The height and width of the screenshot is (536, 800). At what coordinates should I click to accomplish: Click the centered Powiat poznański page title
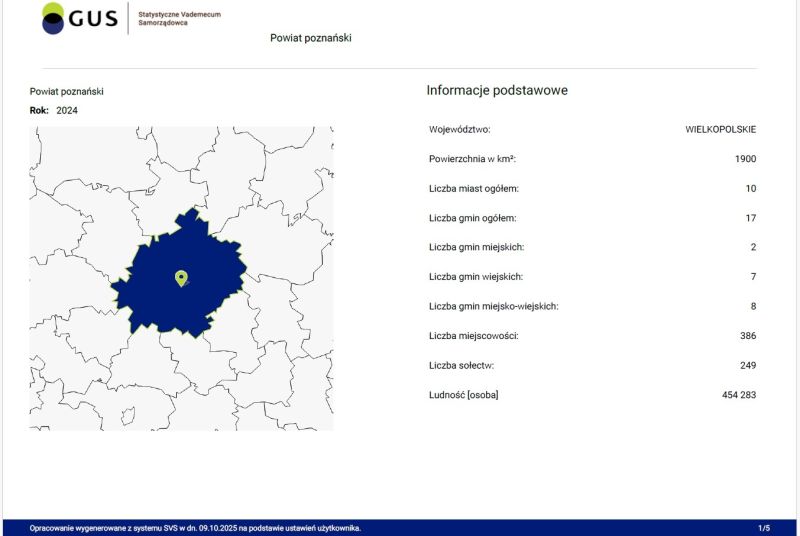tap(310, 38)
